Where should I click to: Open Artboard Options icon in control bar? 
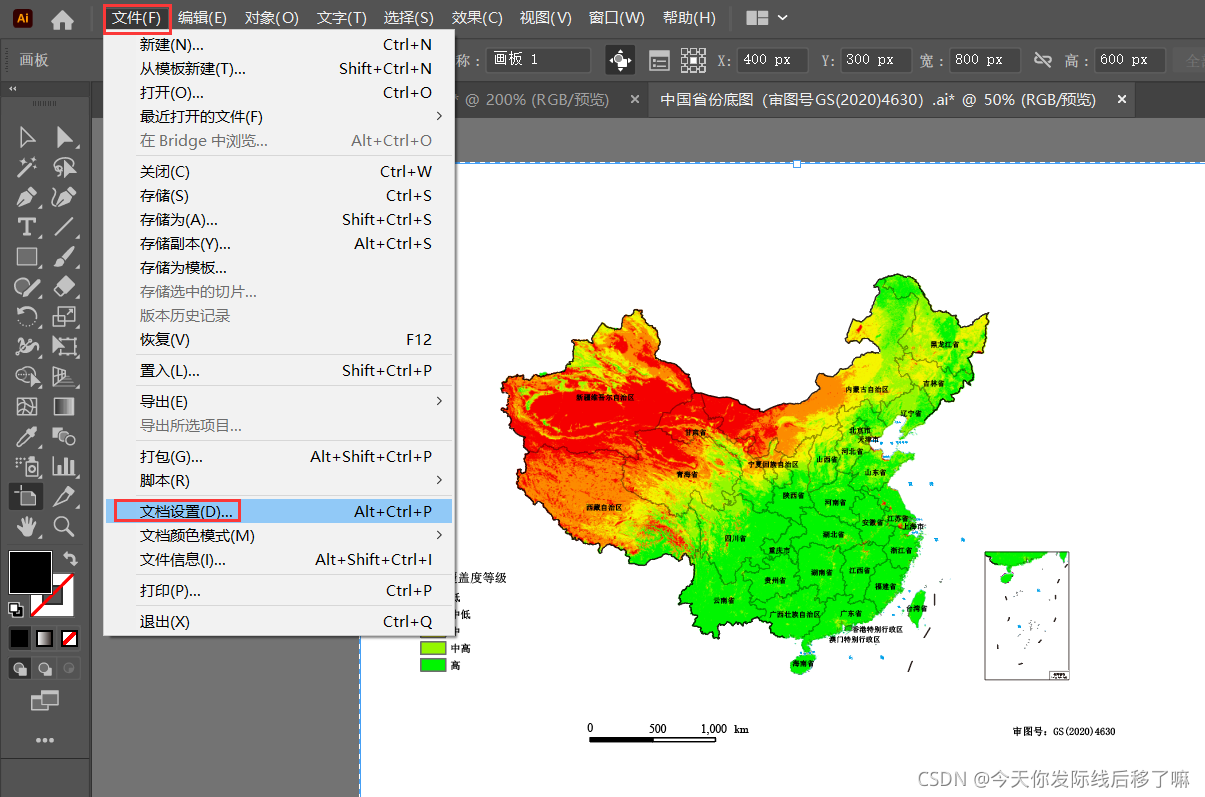pos(660,60)
